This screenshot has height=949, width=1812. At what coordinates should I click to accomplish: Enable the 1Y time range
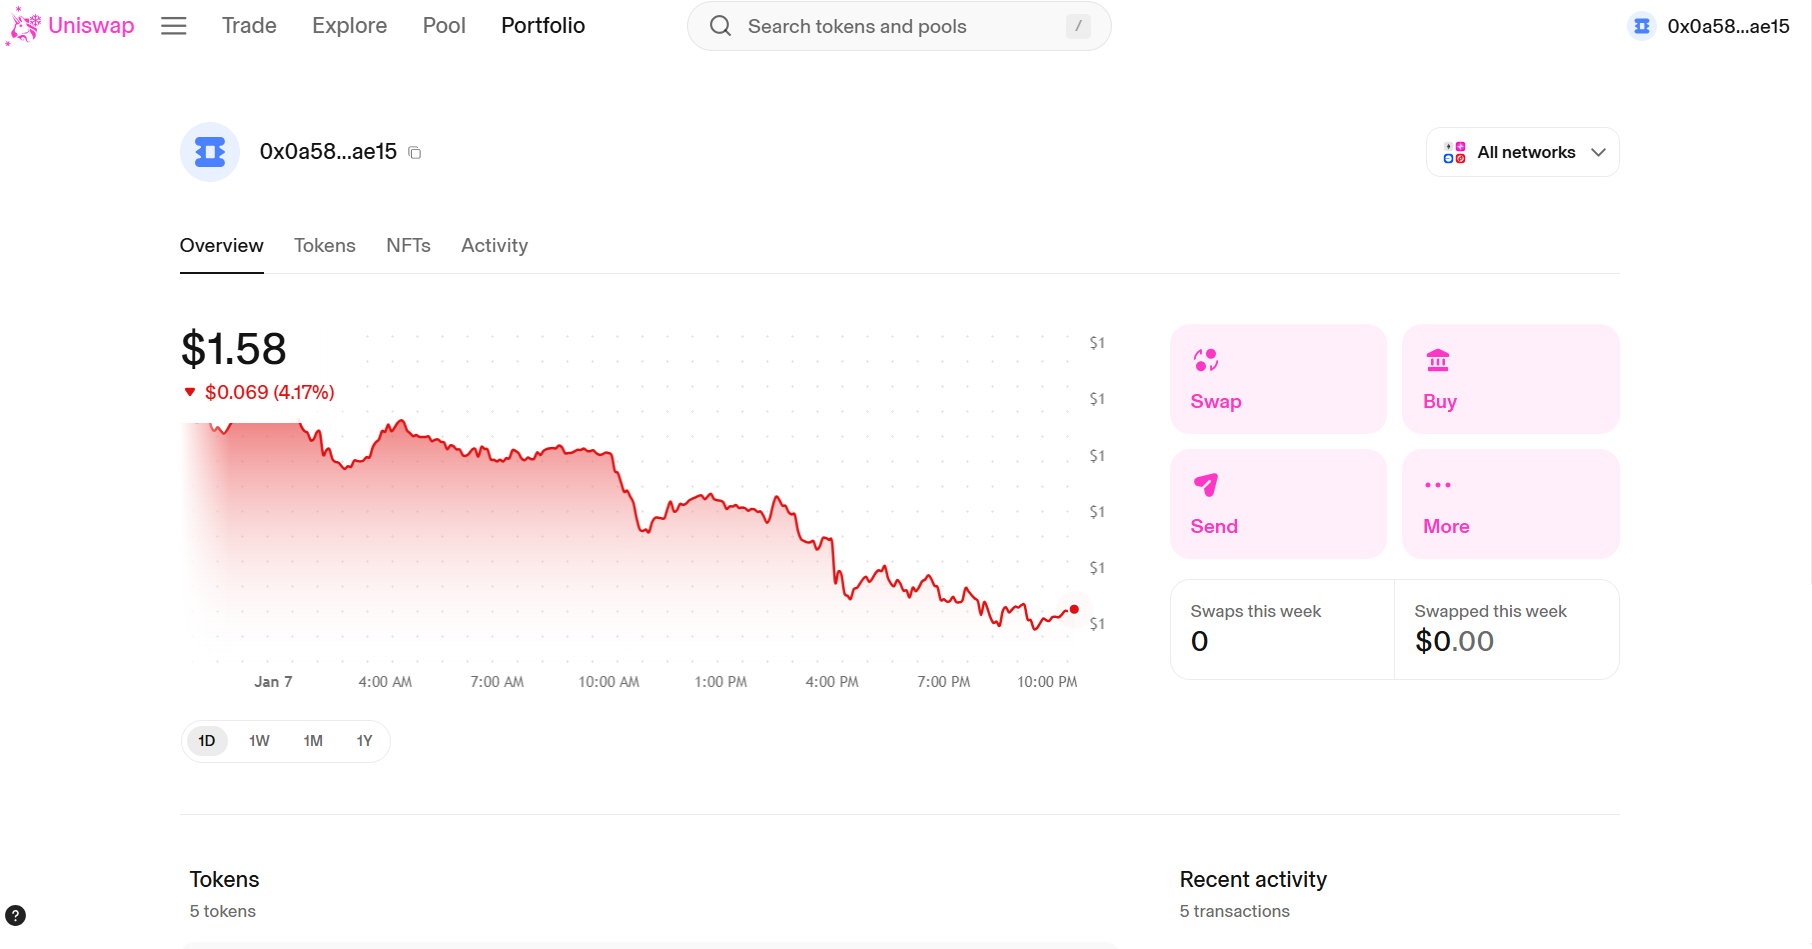pyautogui.click(x=364, y=740)
